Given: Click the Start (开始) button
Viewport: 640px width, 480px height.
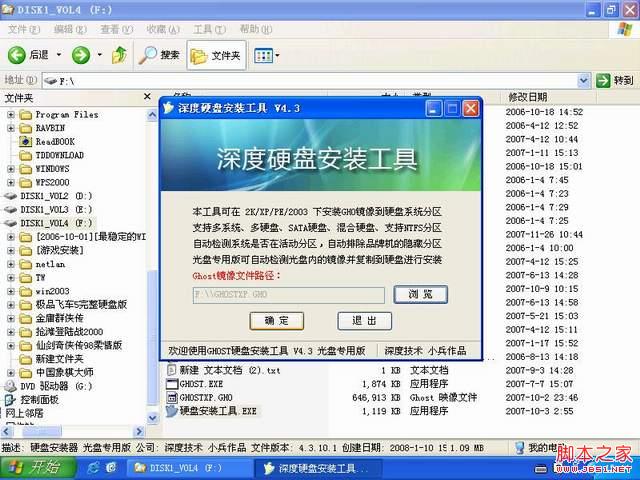Looking at the screenshot, I should point(38,468).
